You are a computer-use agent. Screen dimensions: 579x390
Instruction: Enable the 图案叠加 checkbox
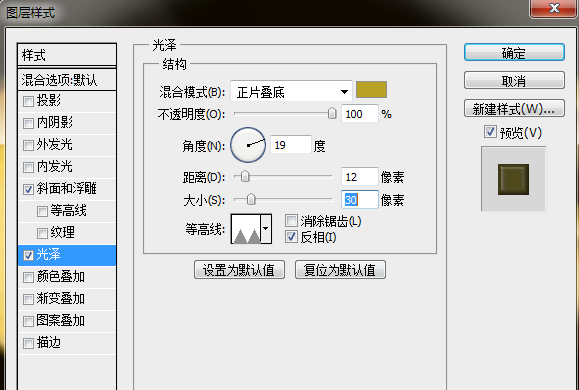coord(28,322)
